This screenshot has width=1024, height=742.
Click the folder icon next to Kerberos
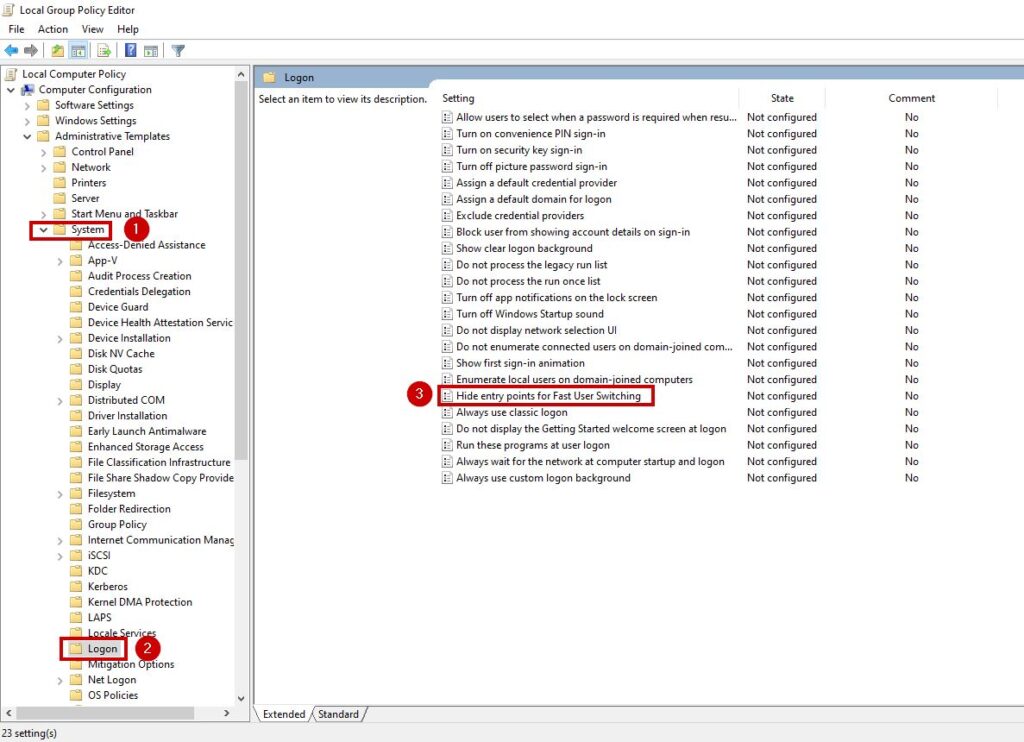point(76,587)
